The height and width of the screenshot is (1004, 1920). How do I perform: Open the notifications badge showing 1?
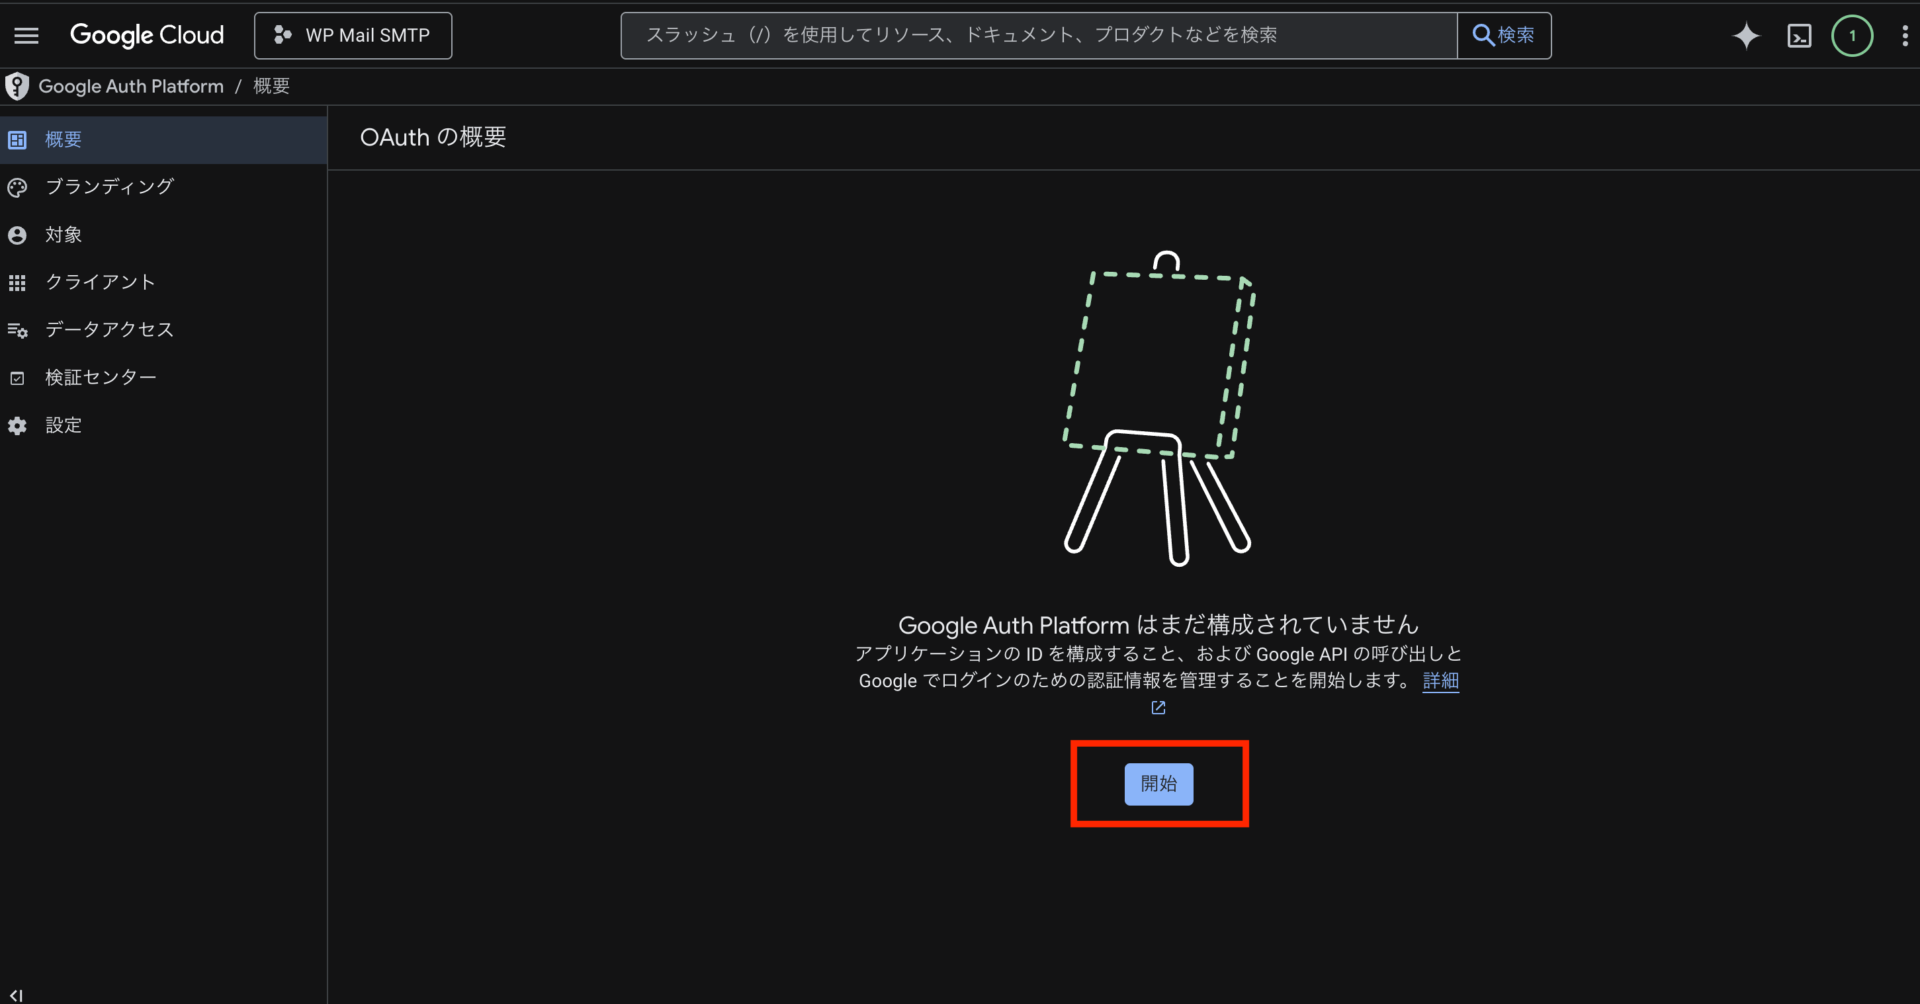tap(1851, 36)
